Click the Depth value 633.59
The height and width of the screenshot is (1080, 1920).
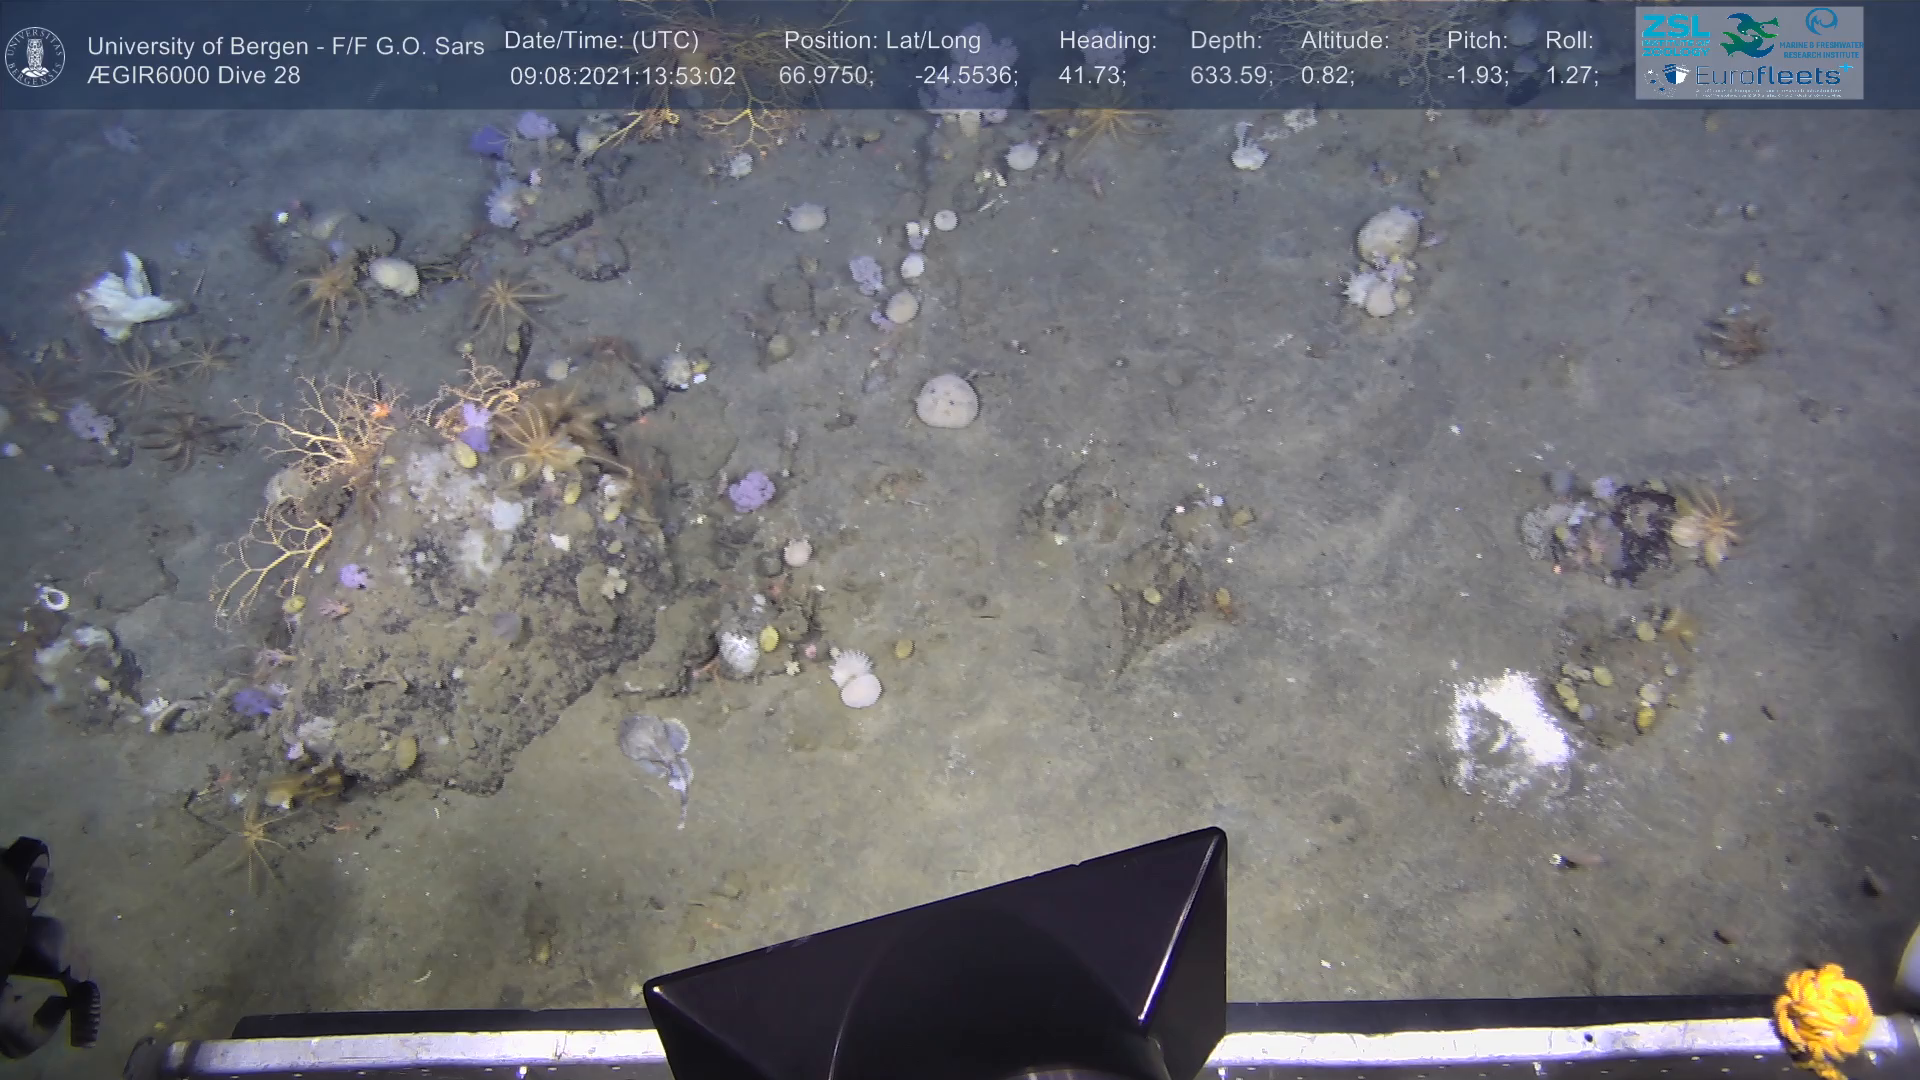coord(1230,76)
